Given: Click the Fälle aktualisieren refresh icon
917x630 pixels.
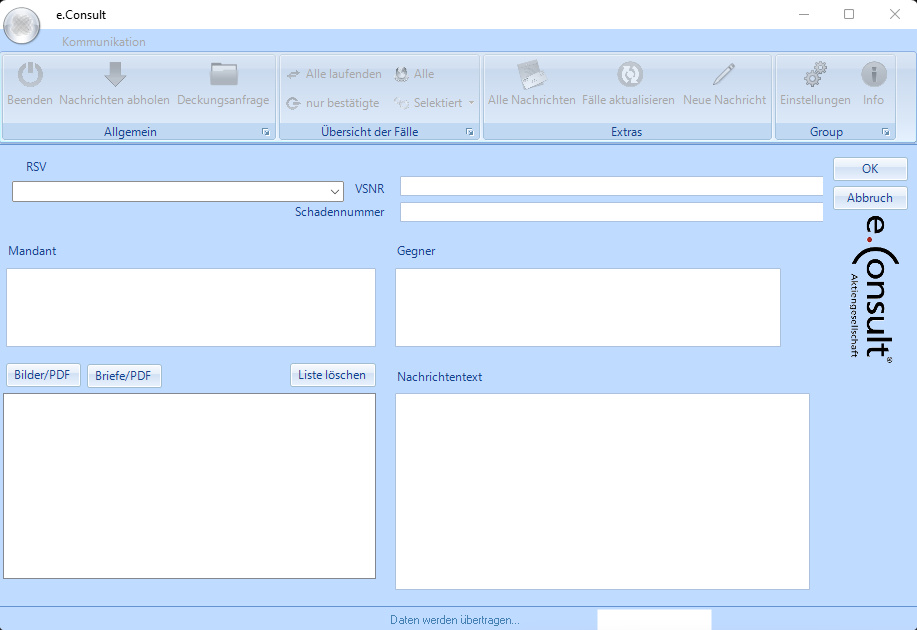Looking at the screenshot, I should 630,74.
